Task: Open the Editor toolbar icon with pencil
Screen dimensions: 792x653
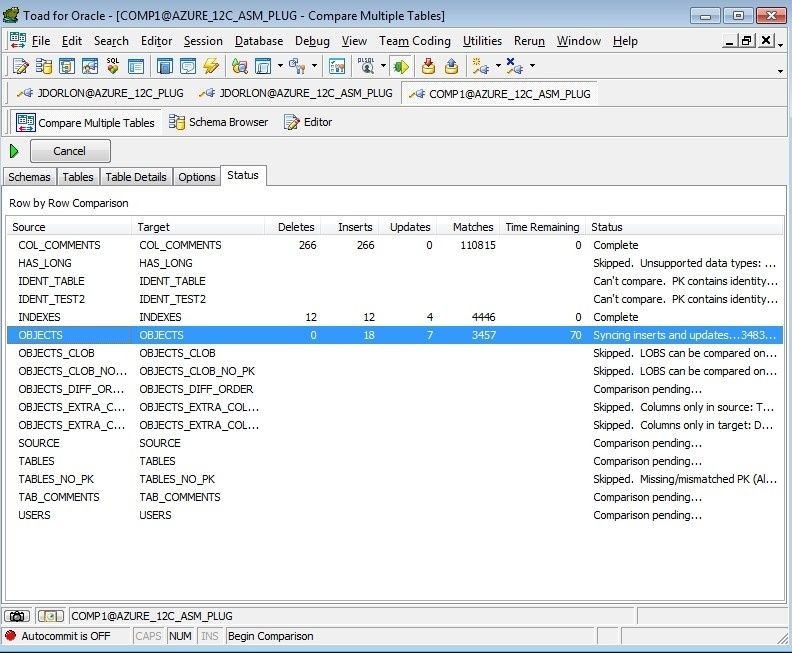Action: pos(21,66)
